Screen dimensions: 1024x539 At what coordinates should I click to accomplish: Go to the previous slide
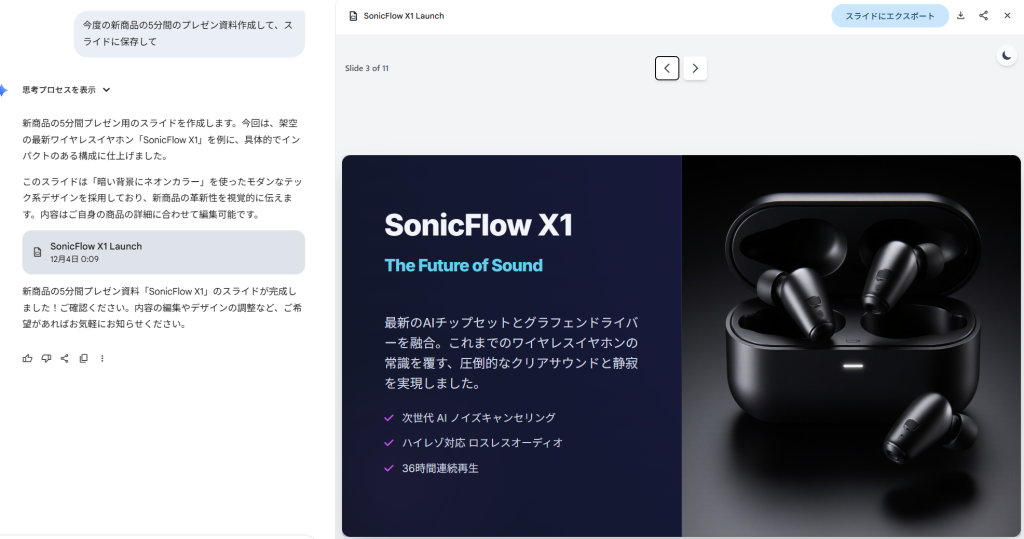click(x=667, y=68)
